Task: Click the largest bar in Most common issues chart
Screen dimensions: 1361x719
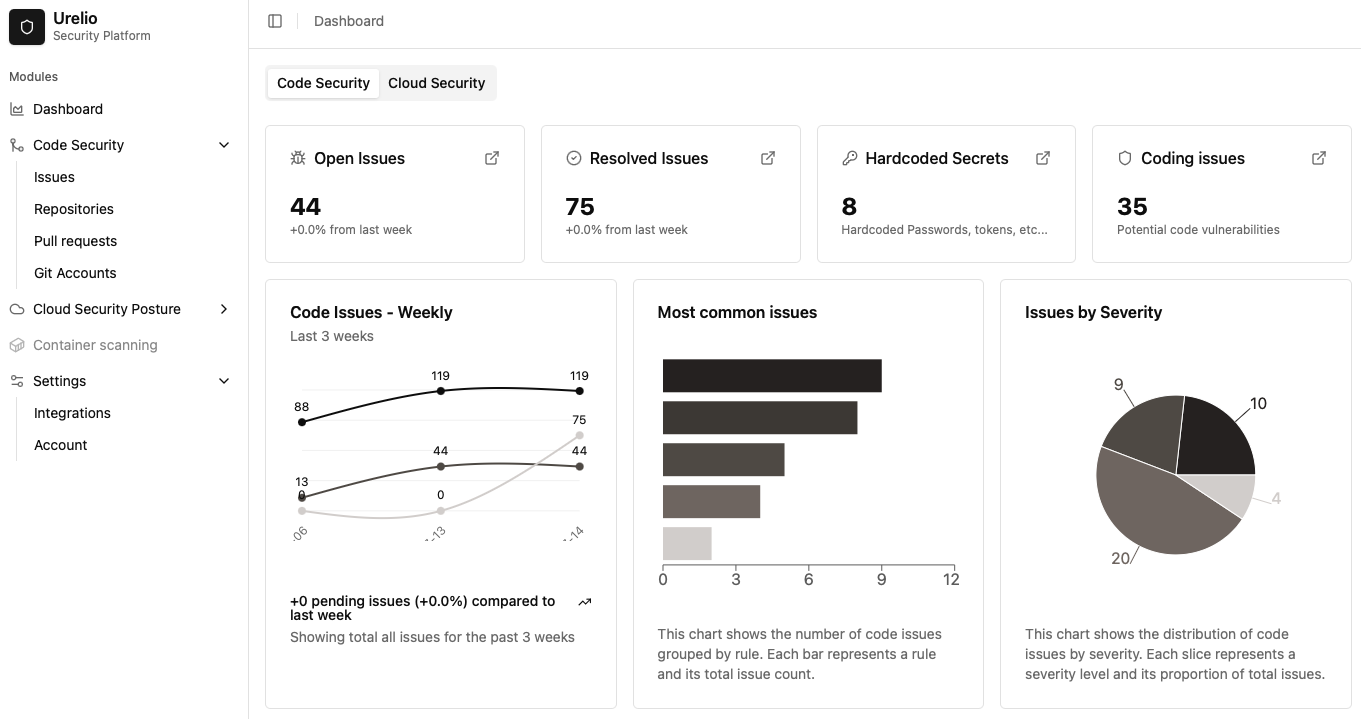Action: (x=770, y=375)
